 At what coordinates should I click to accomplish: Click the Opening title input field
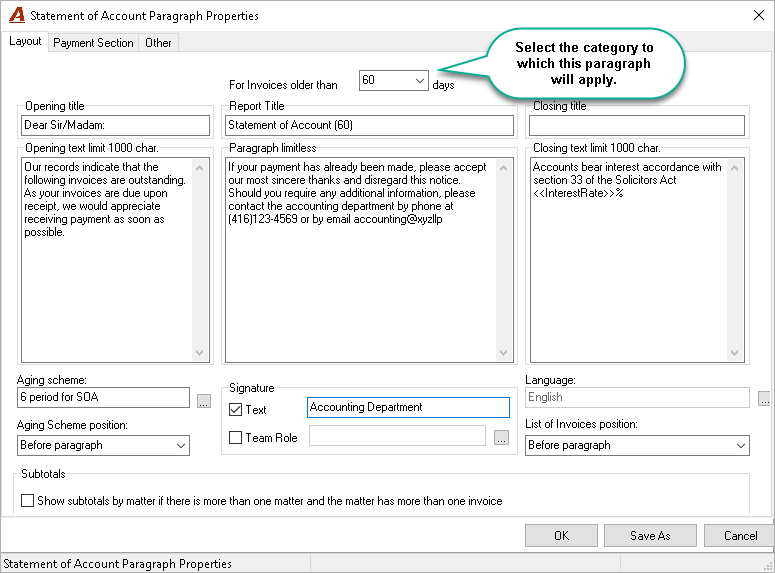pyautogui.click(x=116, y=125)
